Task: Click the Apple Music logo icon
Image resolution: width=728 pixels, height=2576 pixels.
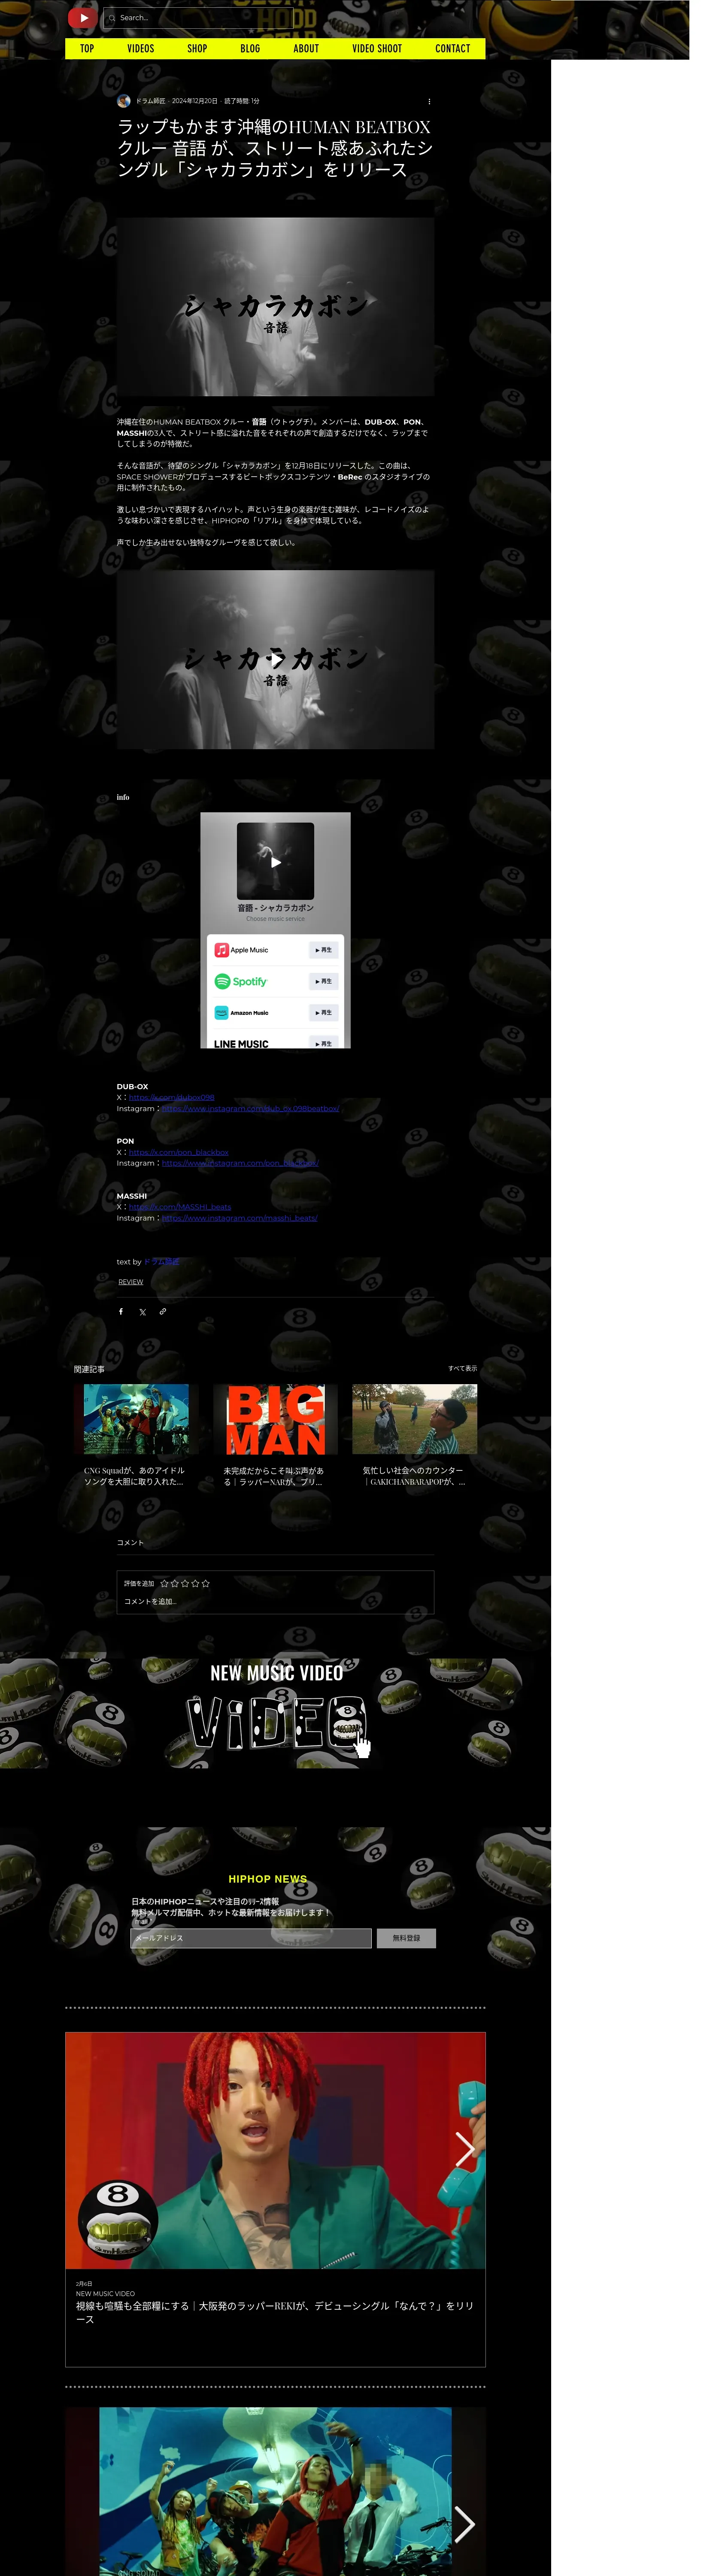Action: coord(221,950)
